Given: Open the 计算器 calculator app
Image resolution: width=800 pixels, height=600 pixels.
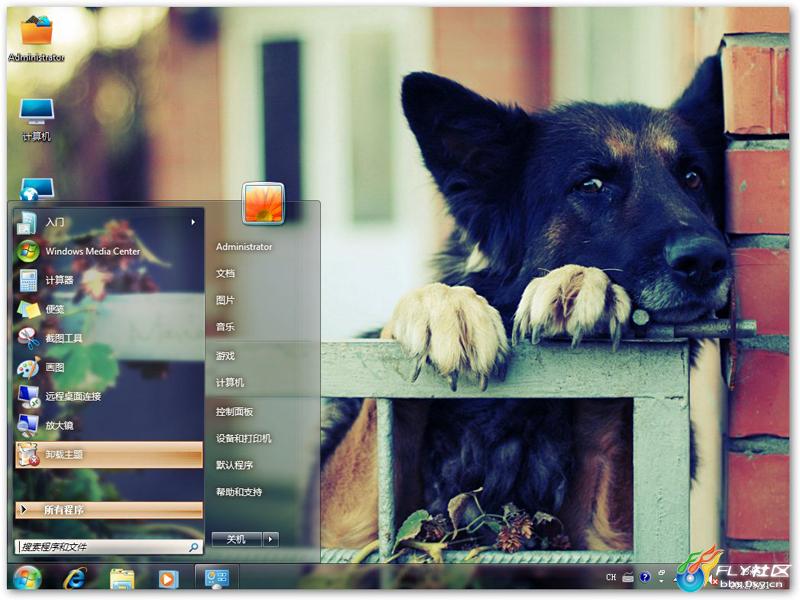Looking at the screenshot, I should [108, 280].
